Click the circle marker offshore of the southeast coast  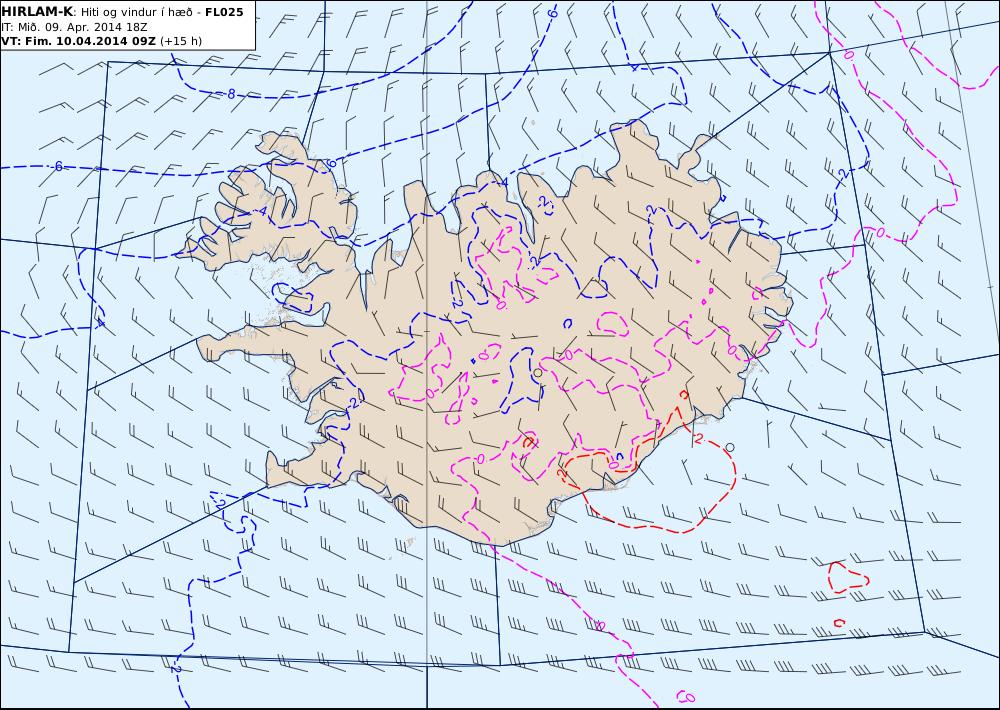(730, 448)
